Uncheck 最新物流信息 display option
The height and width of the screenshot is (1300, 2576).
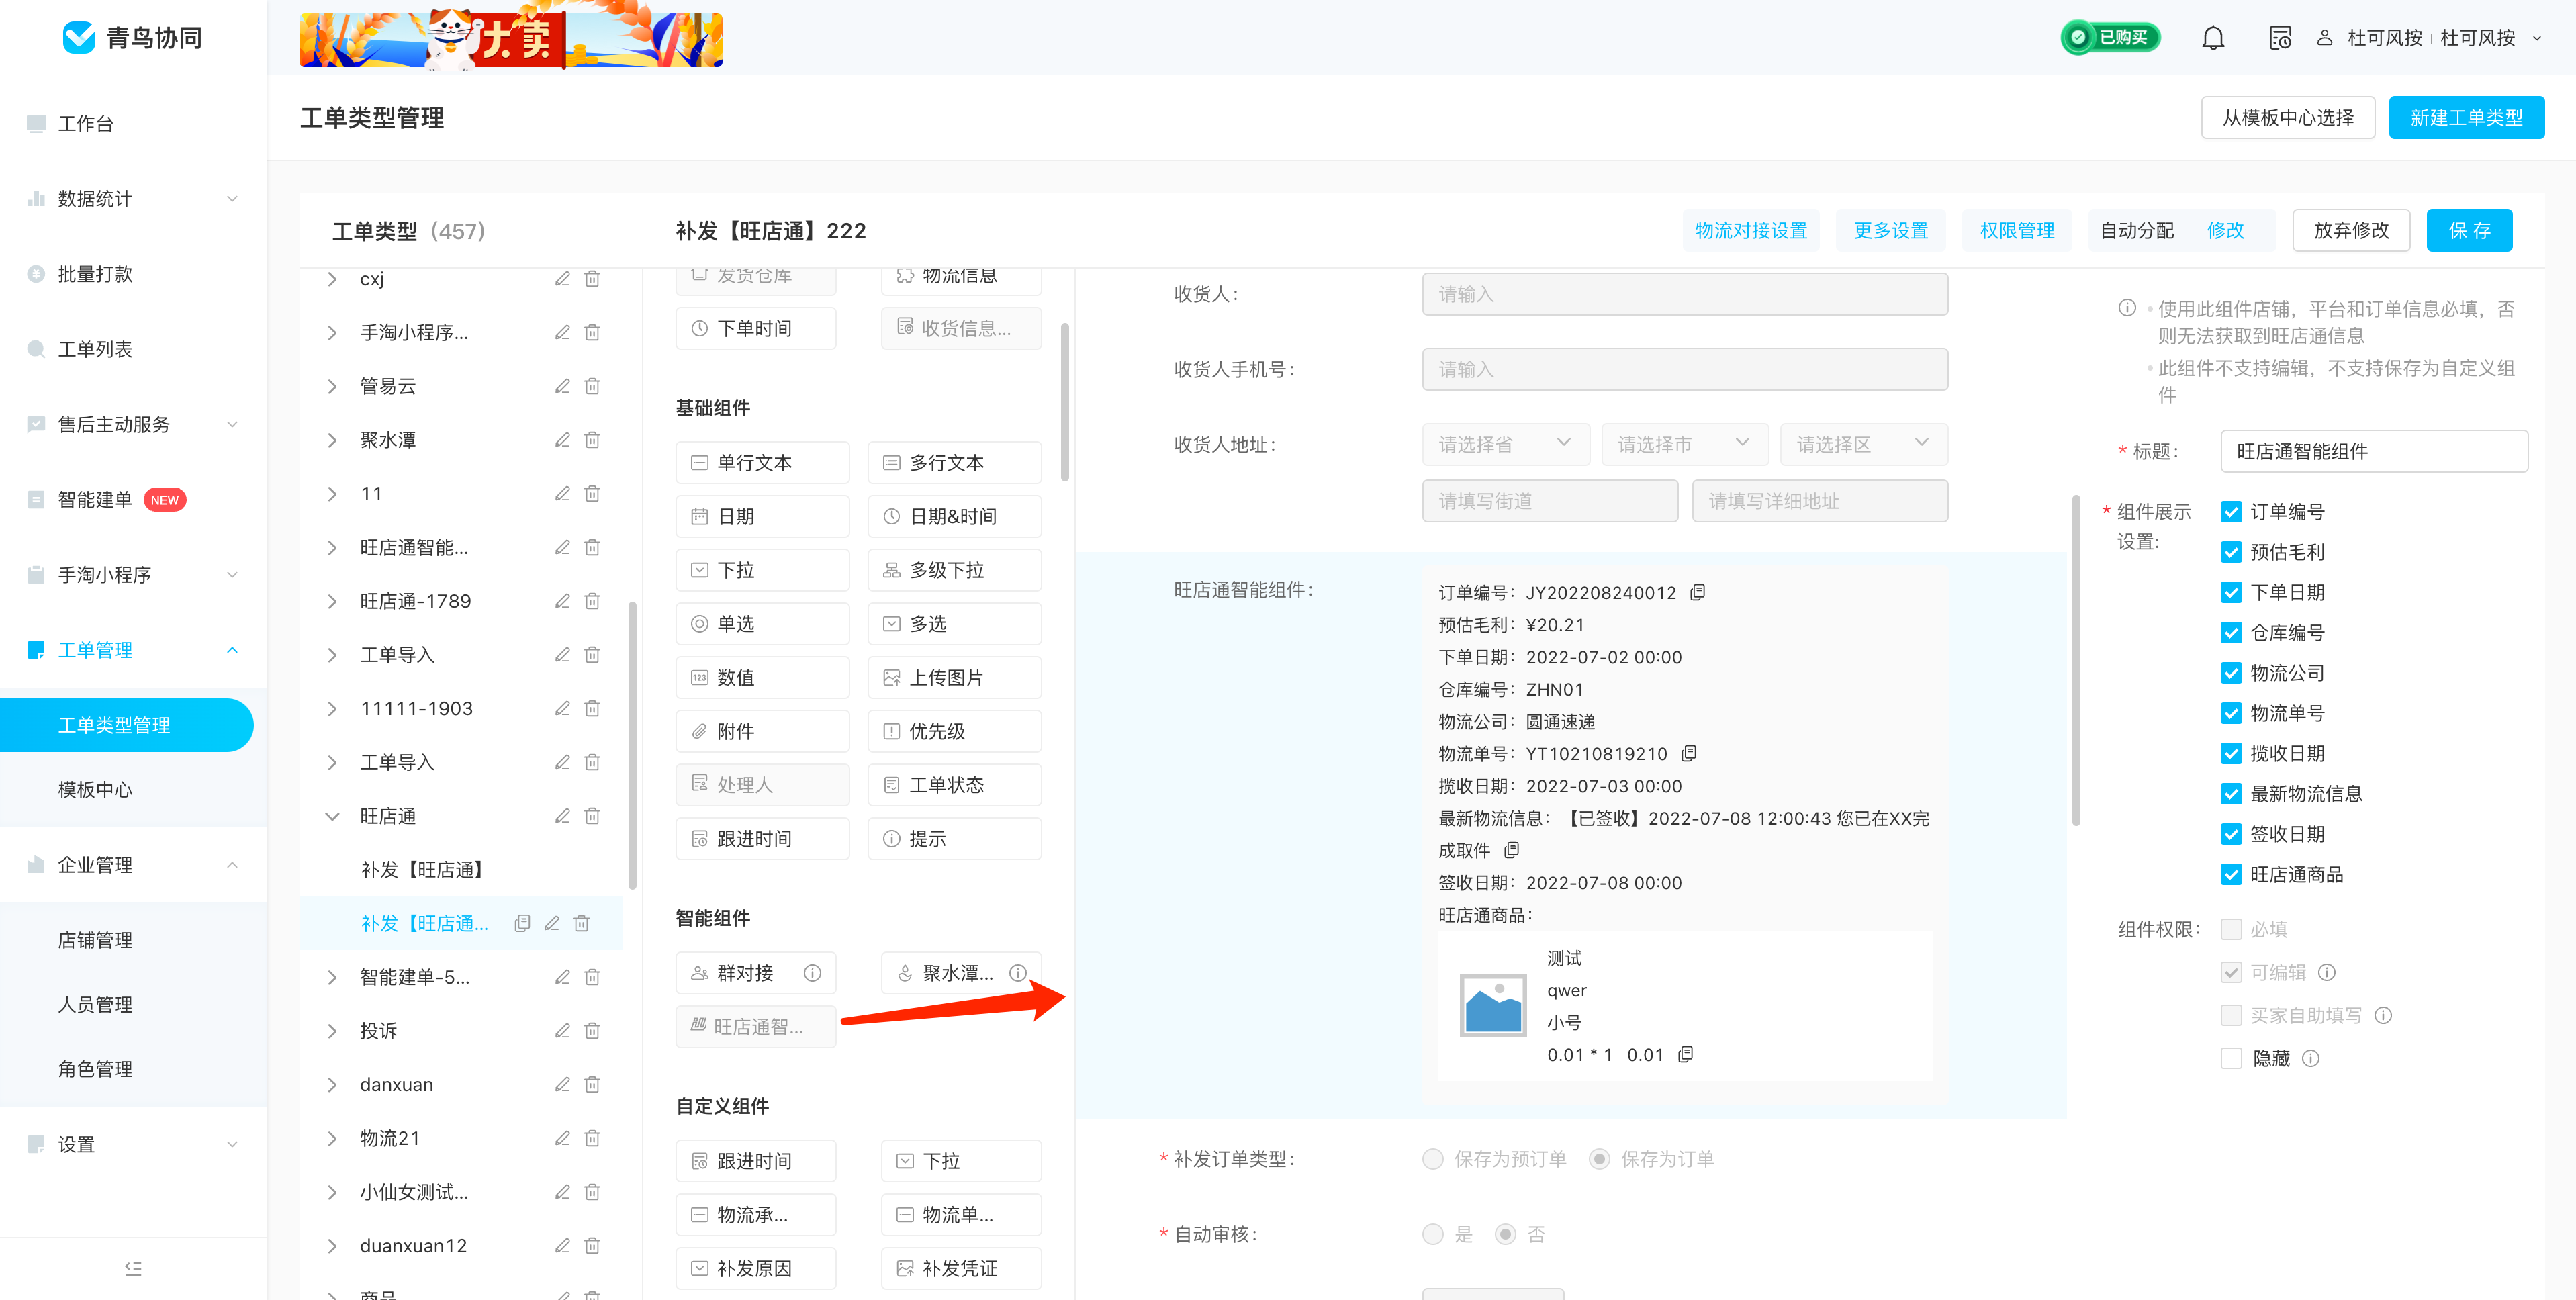[2231, 794]
